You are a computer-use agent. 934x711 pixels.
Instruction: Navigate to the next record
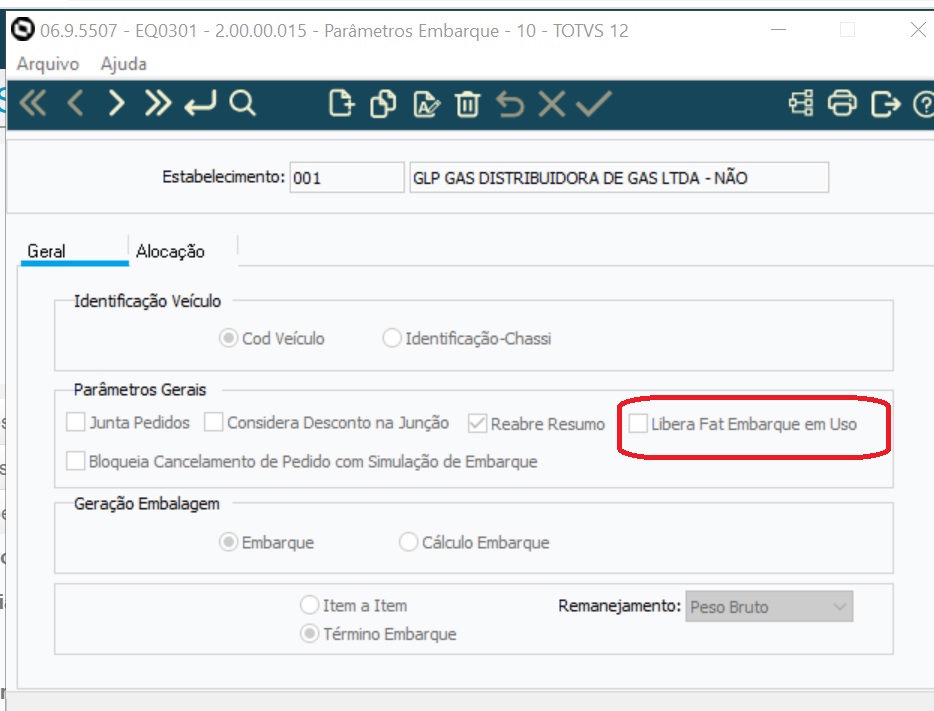tap(117, 104)
